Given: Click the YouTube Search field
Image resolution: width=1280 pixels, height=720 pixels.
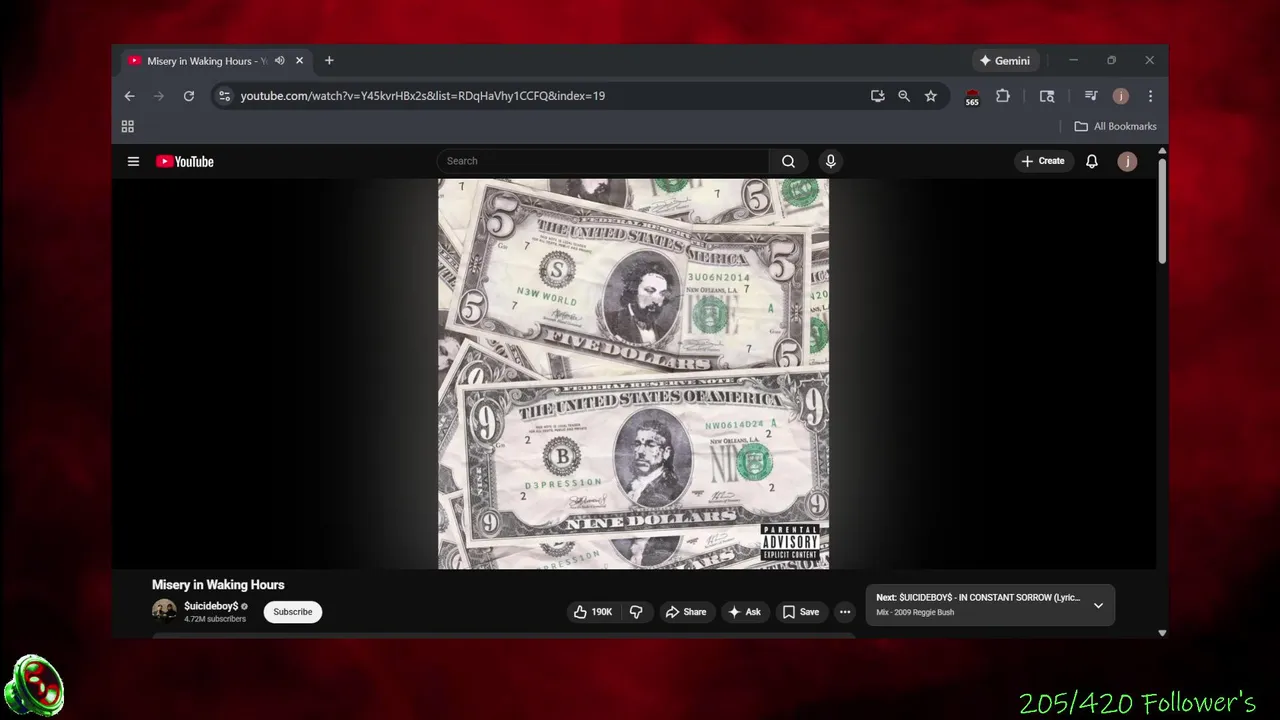Looking at the screenshot, I should point(603,161).
